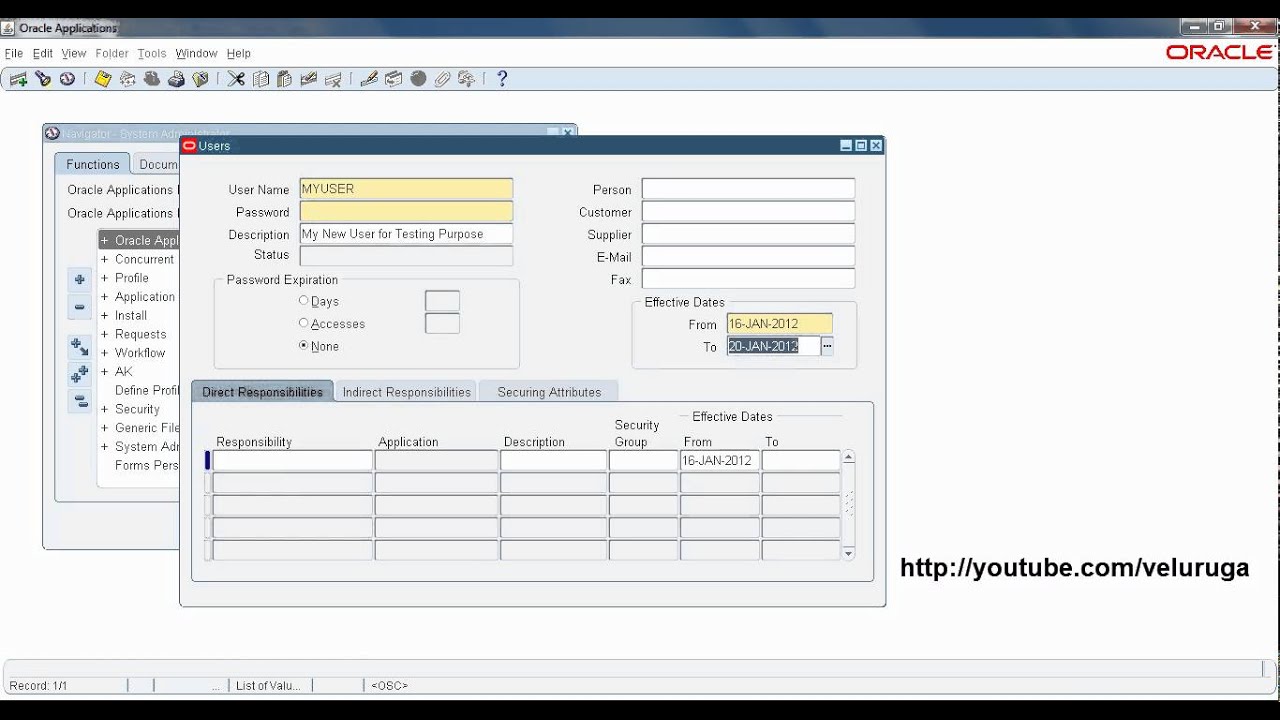Click Navigator's Expand All Children button
The image size is (1280, 720).
(80, 348)
